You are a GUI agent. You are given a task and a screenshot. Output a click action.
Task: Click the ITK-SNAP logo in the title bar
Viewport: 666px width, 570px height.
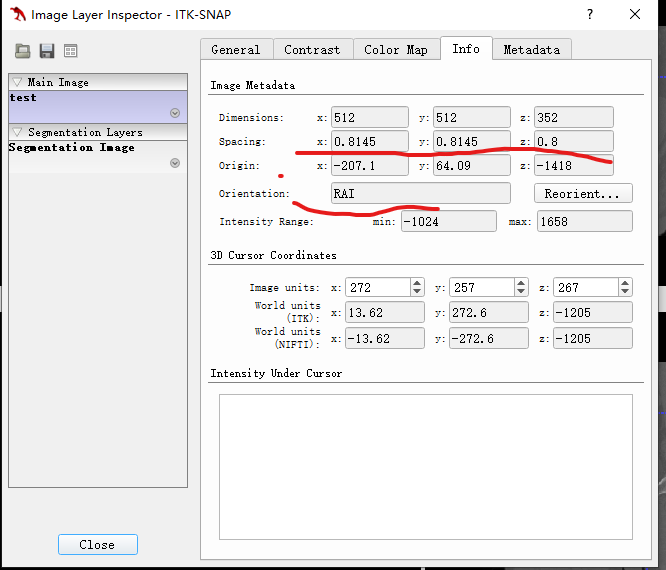point(17,14)
